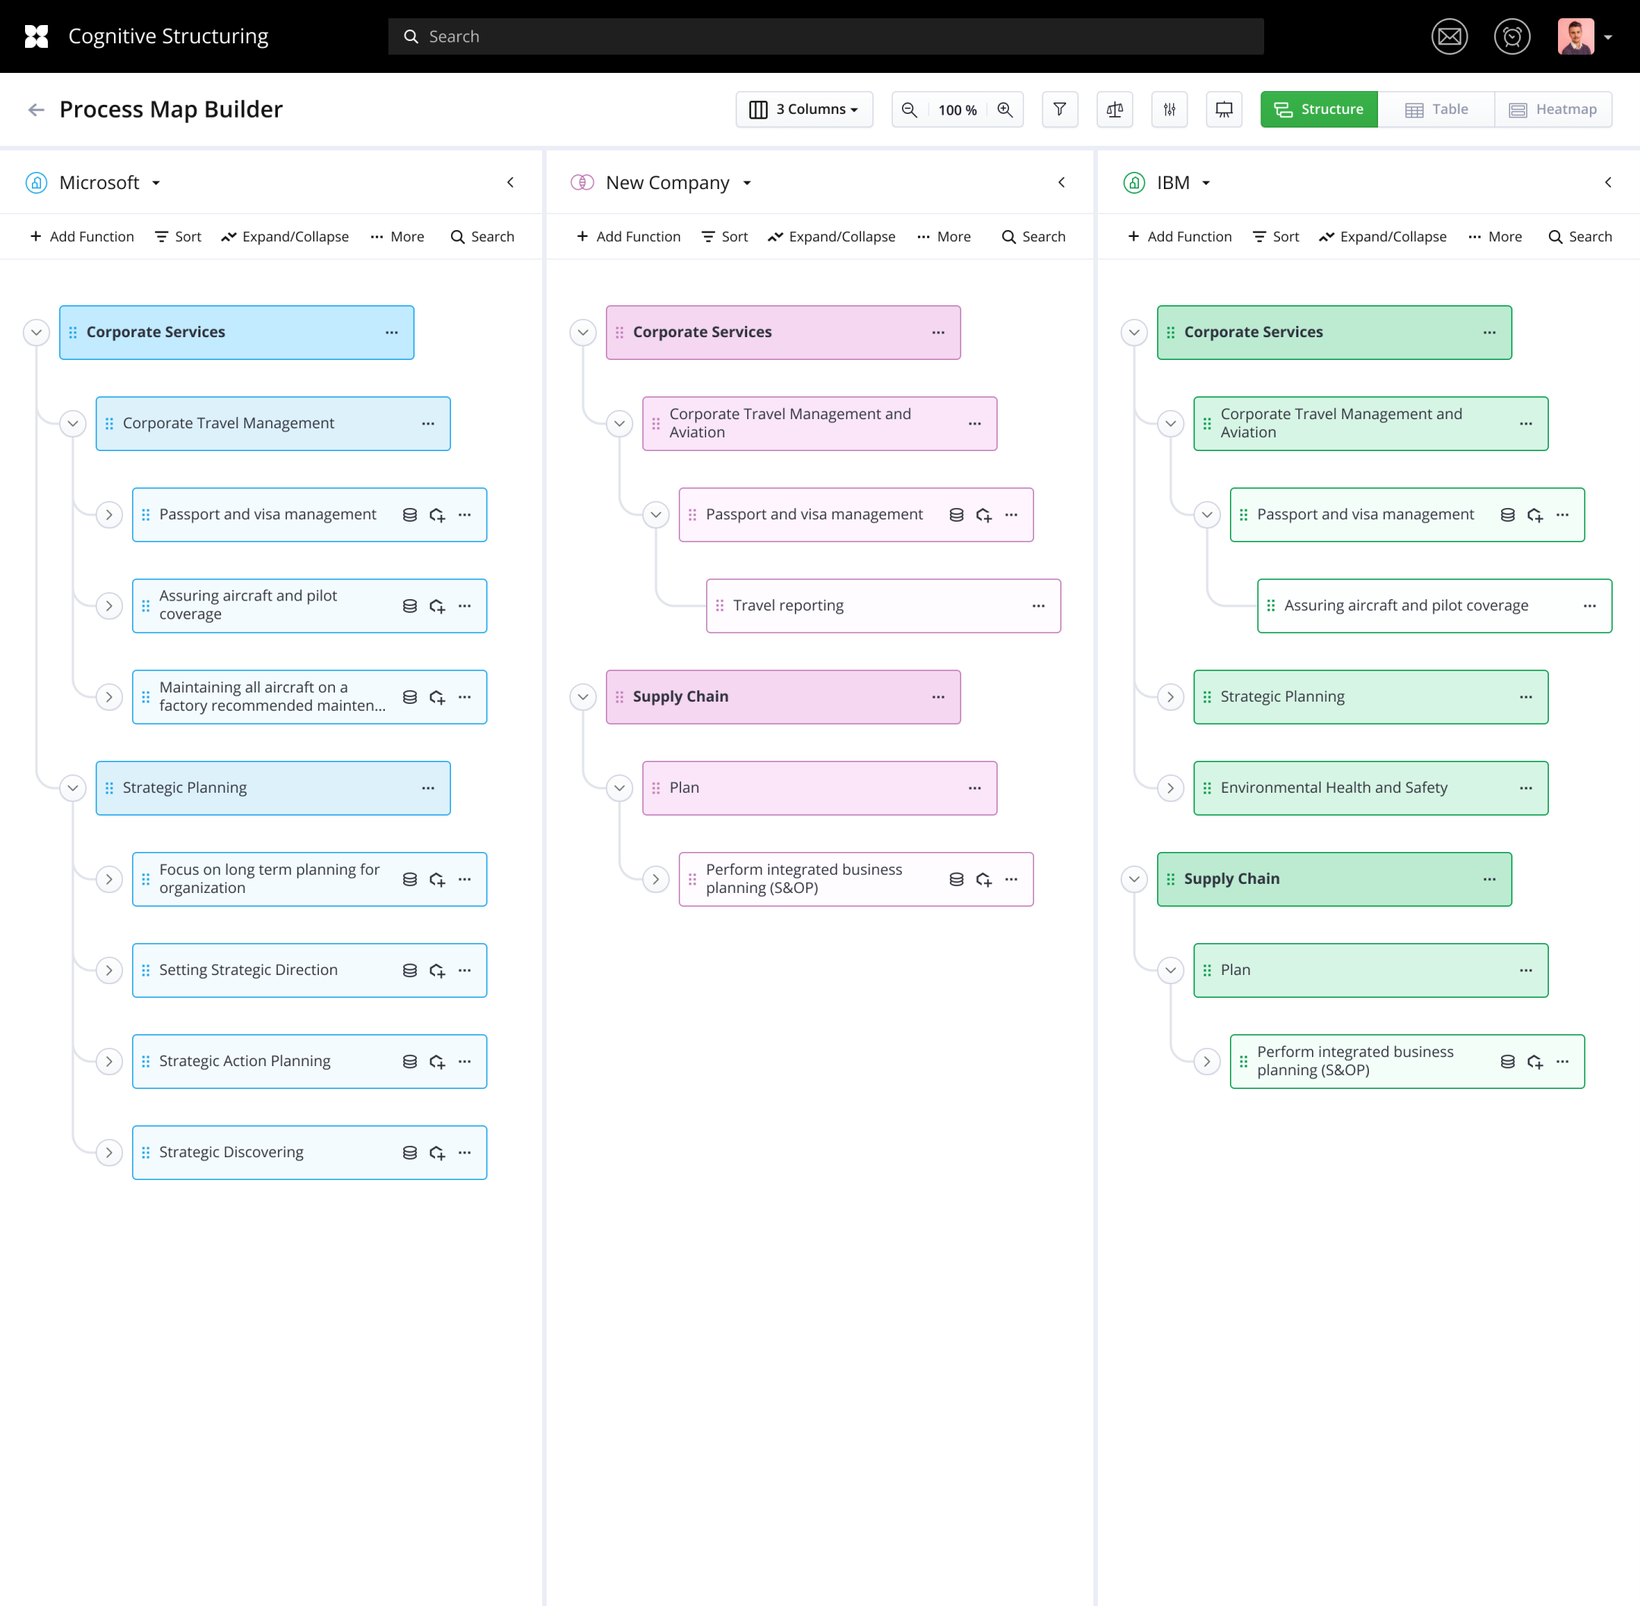Click add-link icon on IBM Passport and visa management

[x=1535, y=515]
